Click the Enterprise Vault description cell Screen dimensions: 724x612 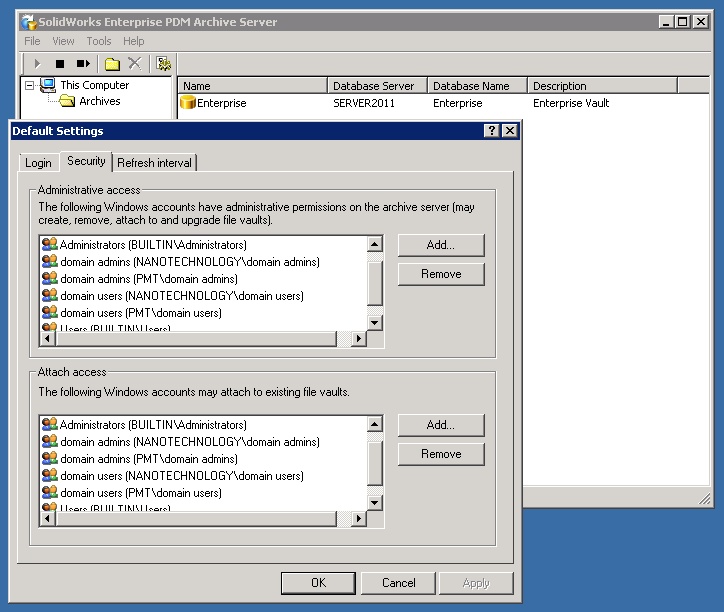[571, 103]
